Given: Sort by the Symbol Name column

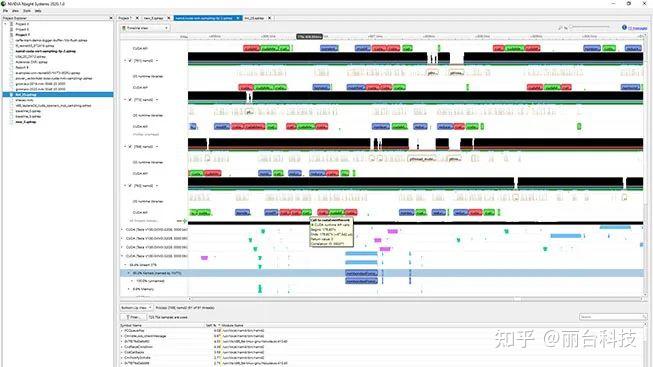Looking at the screenshot, I should click(x=131, y=325).
